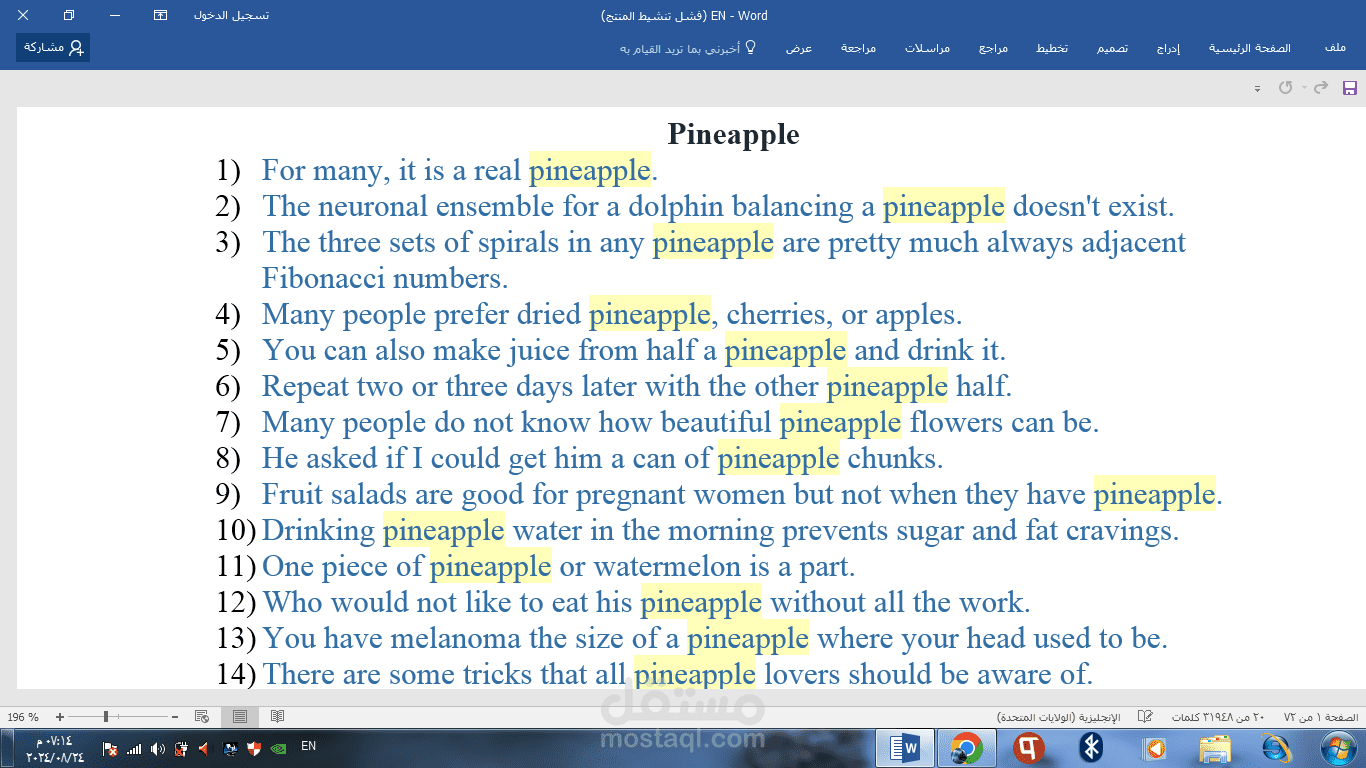This screenshot has width=1366, height=768.
Task: Select the Print Layout view icon
Action: tap(240, 717)
